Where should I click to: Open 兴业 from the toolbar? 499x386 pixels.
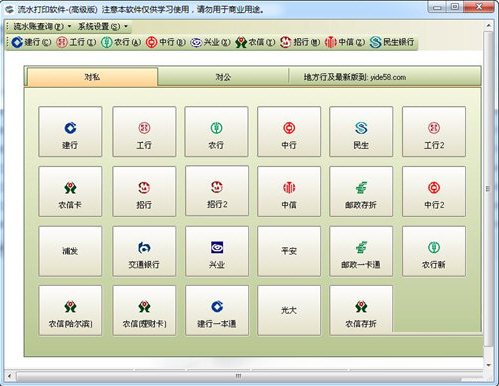[x=210, y=42]
